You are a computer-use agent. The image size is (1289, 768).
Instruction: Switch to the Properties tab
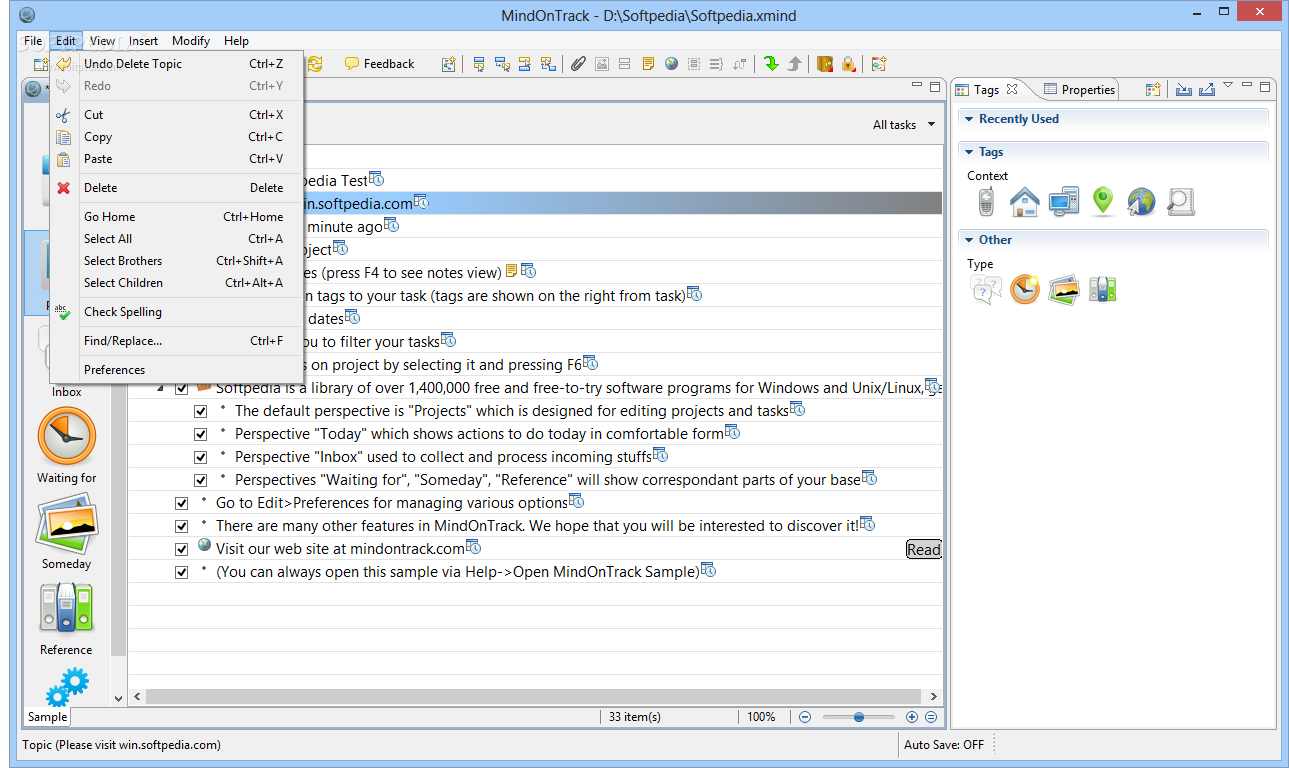click(x=1079, y=89)
